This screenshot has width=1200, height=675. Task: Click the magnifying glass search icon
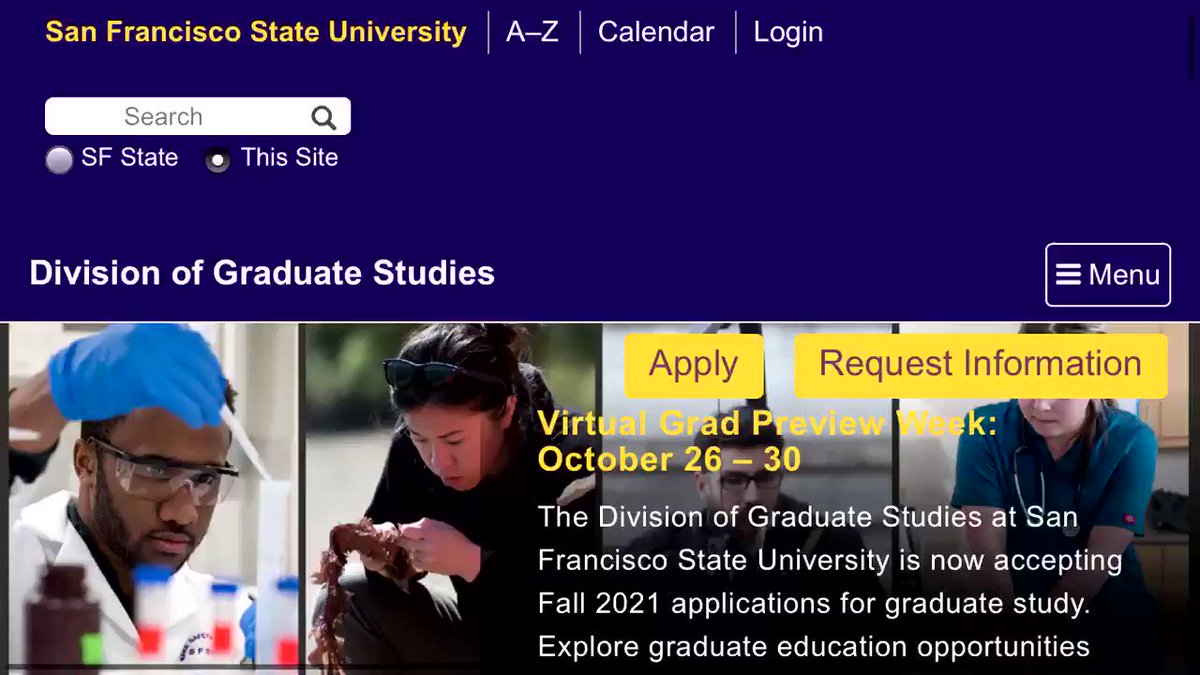click(323, 118)
